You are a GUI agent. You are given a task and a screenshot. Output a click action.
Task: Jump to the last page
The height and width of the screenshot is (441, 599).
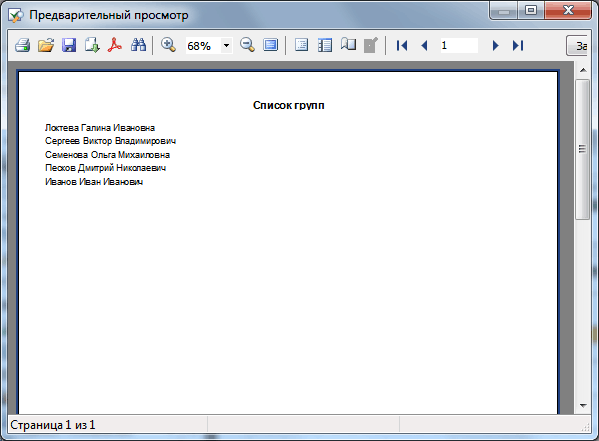point(518,46)
